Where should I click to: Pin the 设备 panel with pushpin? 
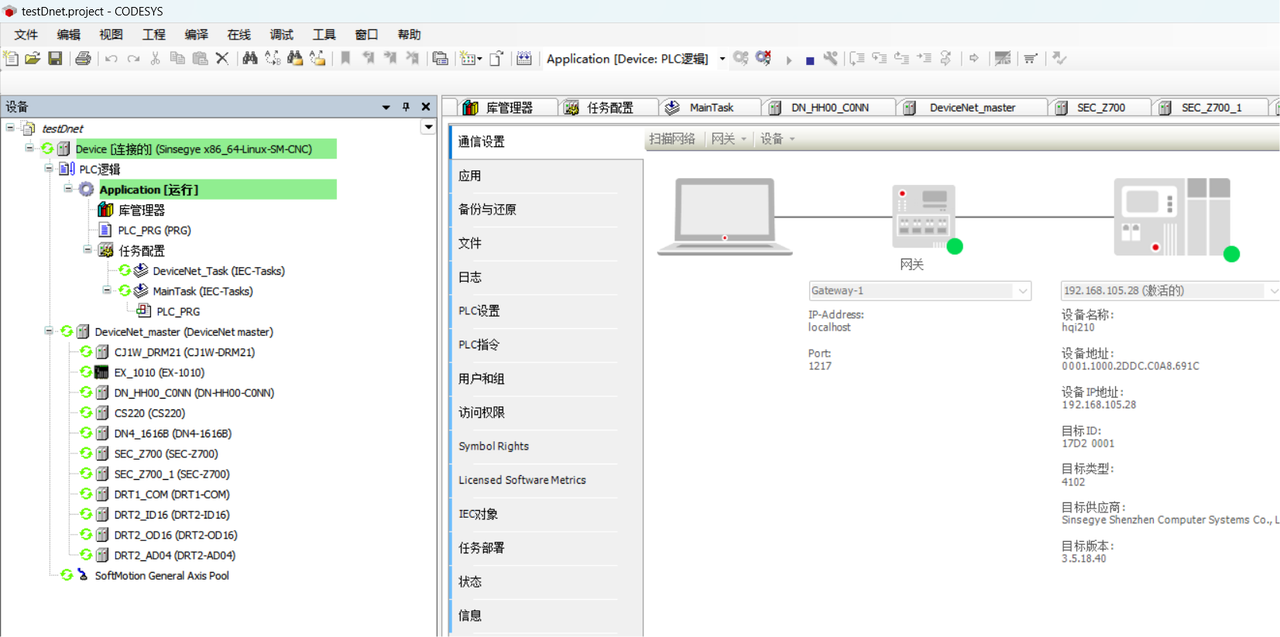[406, 107]
